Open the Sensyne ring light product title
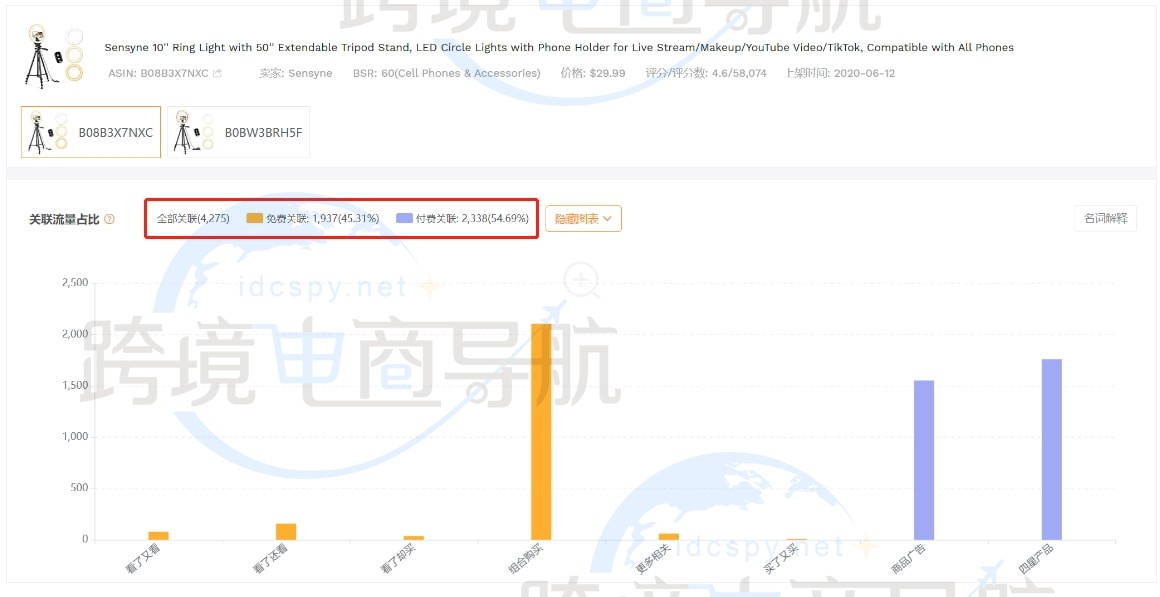 click(x=558, y=48)
